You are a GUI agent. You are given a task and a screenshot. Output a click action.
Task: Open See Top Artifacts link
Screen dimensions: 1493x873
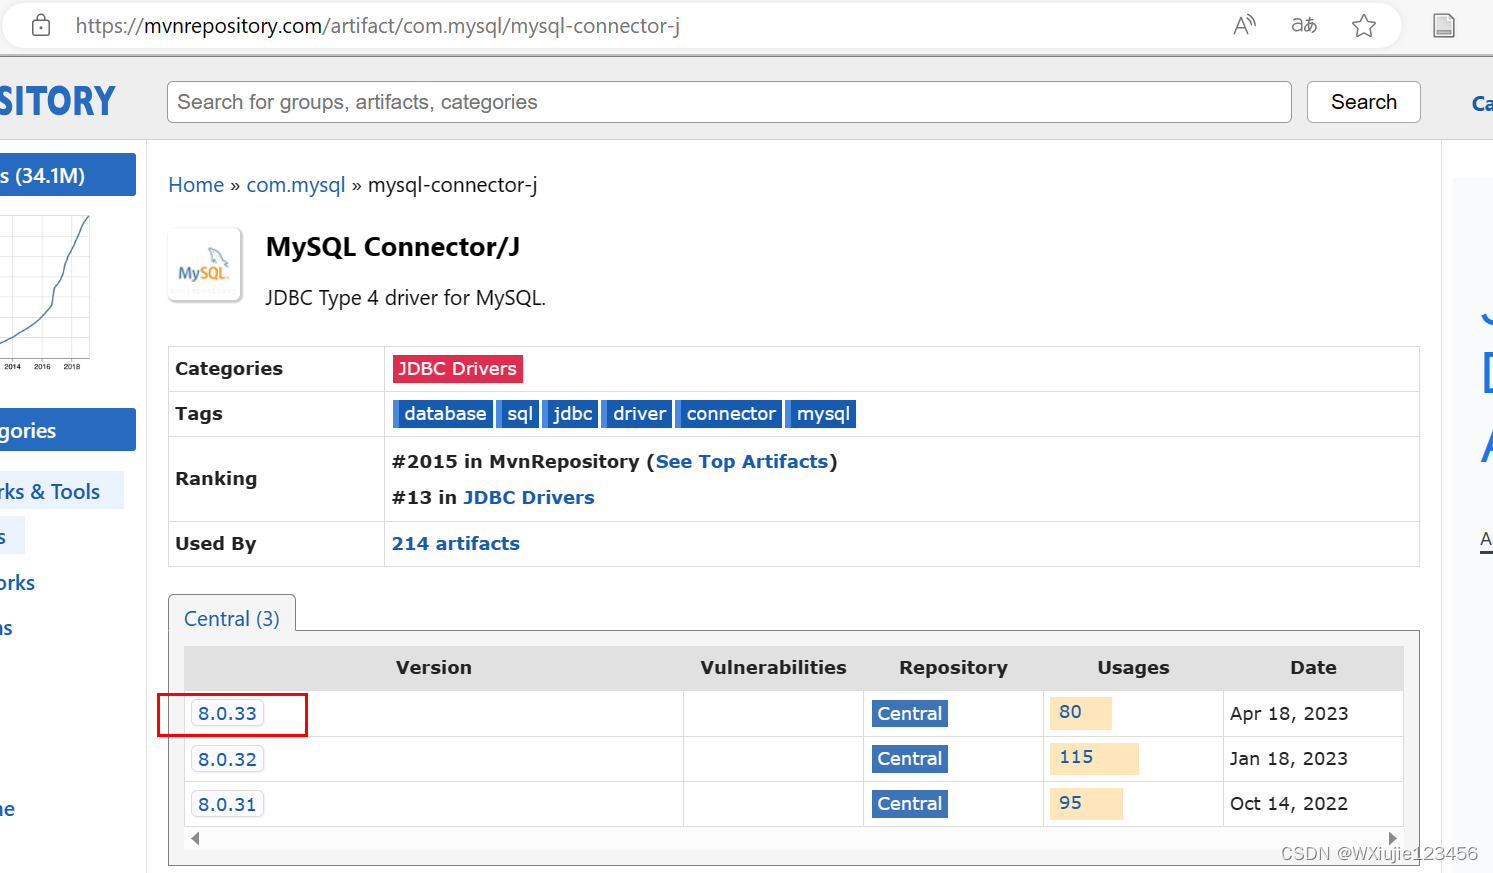pos(742,462)
